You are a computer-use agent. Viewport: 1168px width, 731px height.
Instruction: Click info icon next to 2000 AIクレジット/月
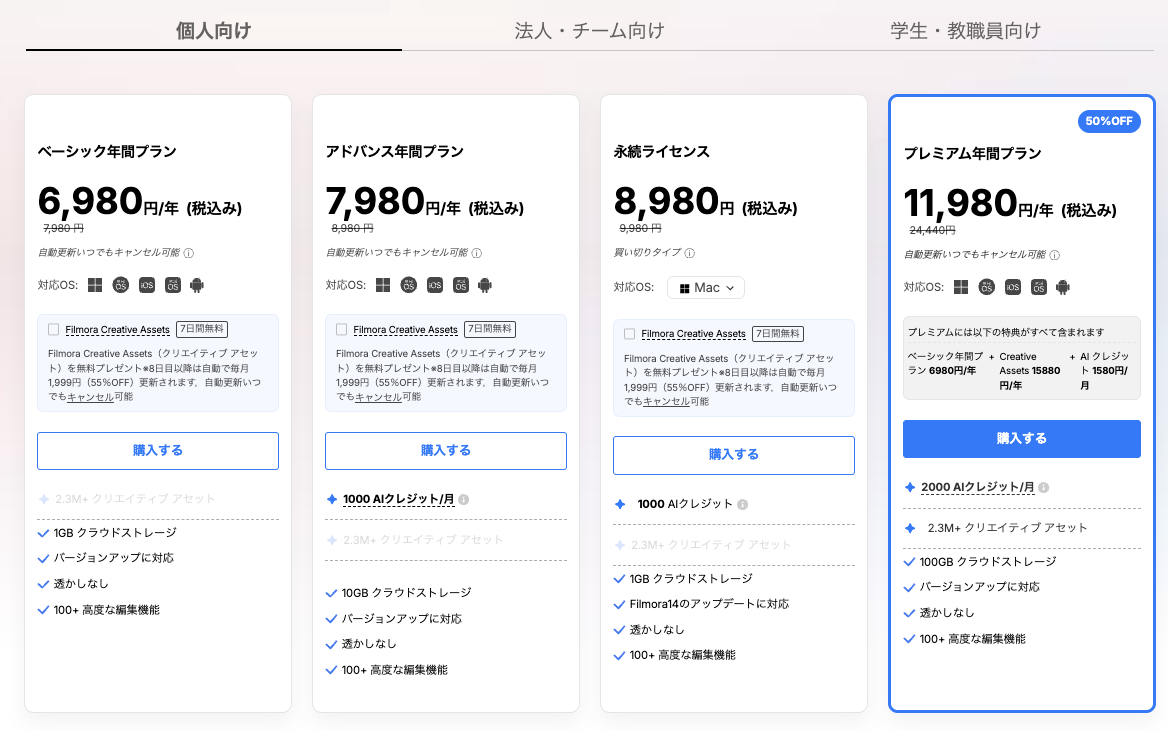click(x=1044, y=488)
